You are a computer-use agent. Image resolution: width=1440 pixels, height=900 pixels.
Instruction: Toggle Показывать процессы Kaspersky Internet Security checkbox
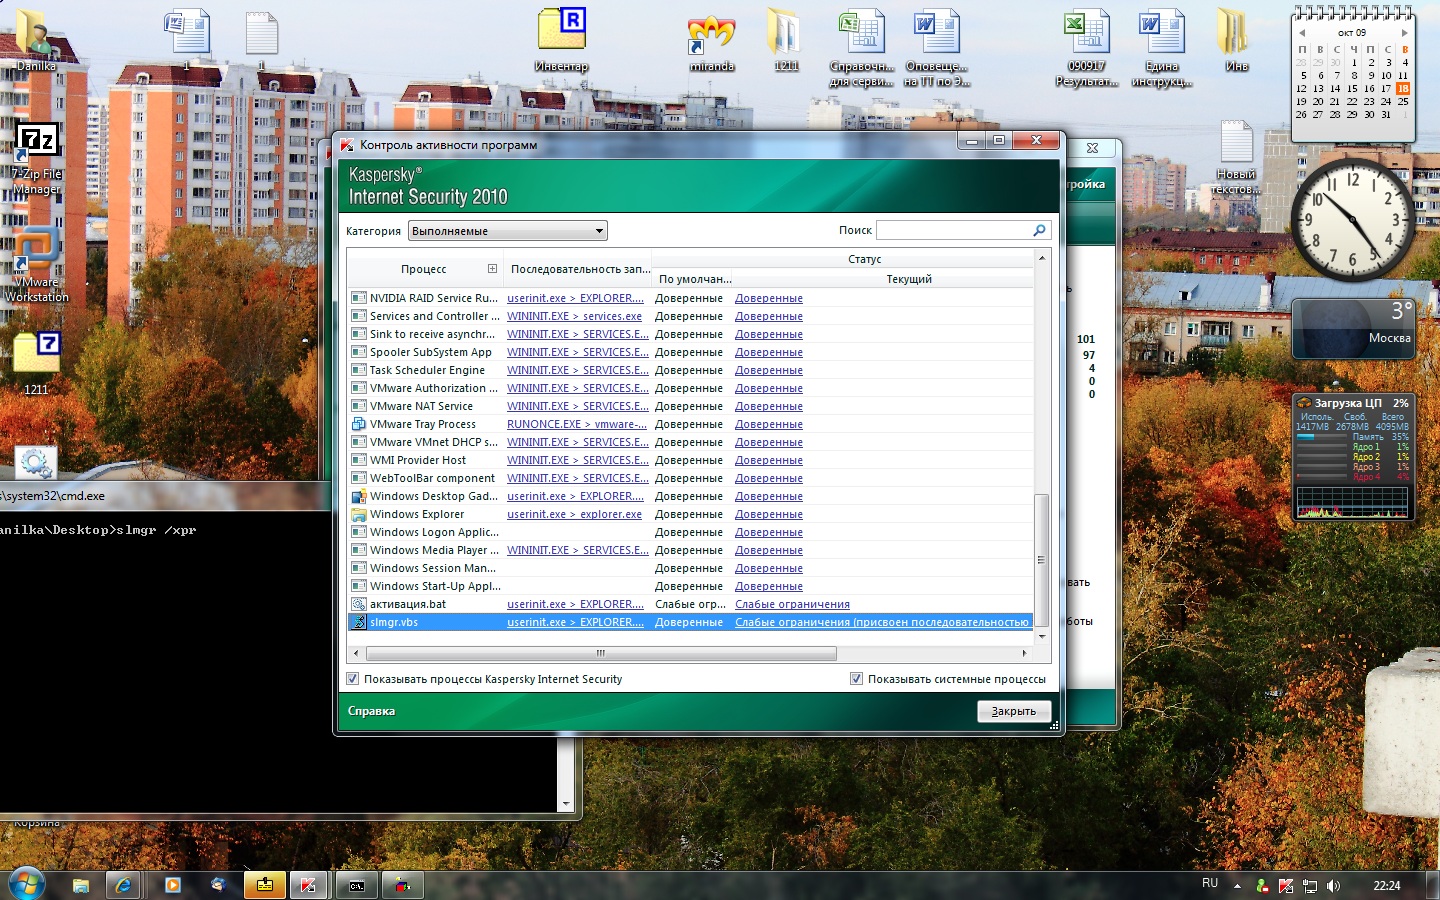(353, 679)
